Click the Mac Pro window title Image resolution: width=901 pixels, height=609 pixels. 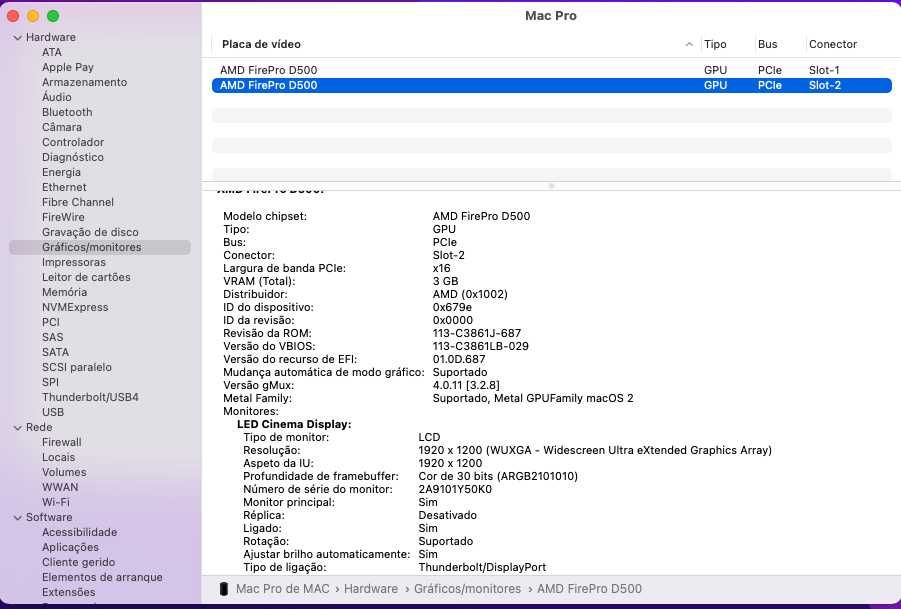[550, 16]
